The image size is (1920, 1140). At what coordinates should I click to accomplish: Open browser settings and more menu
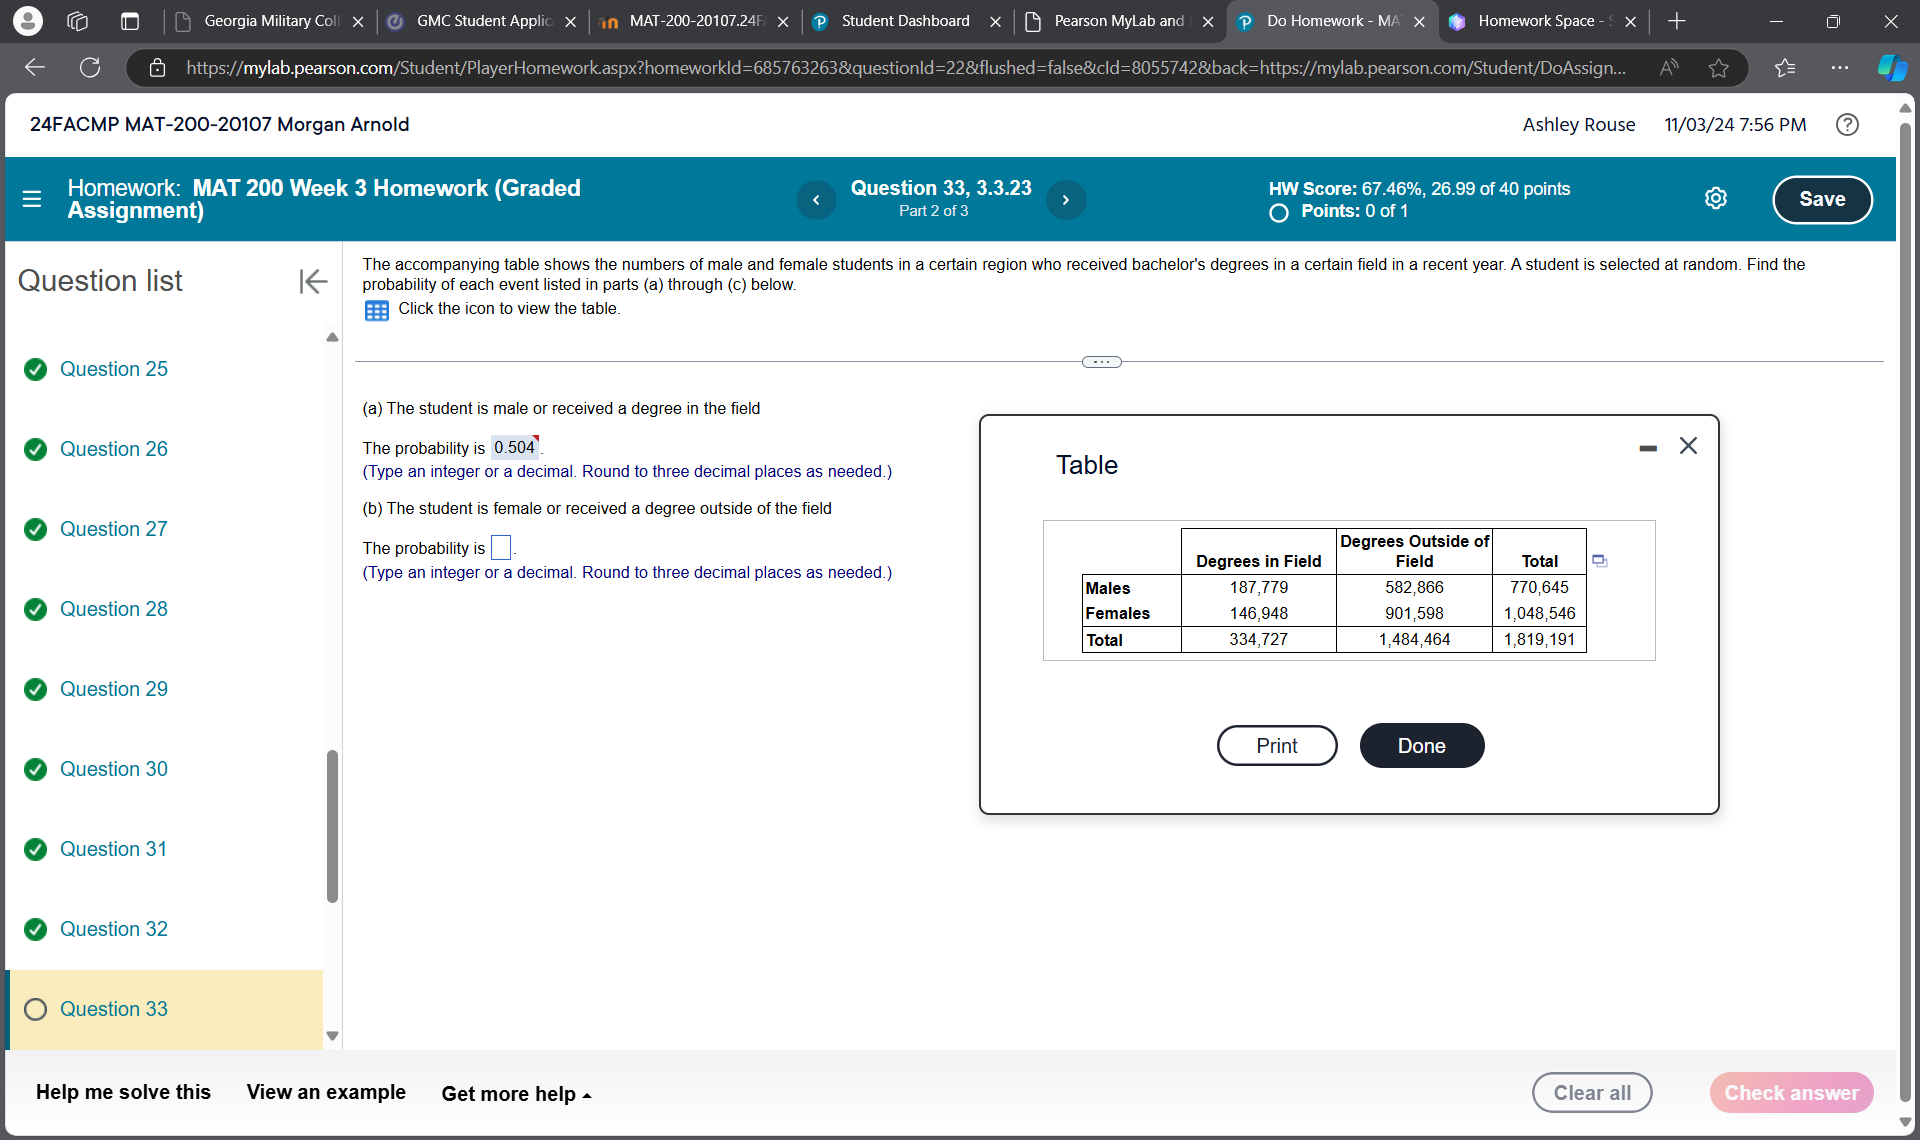coord(1840,68)
